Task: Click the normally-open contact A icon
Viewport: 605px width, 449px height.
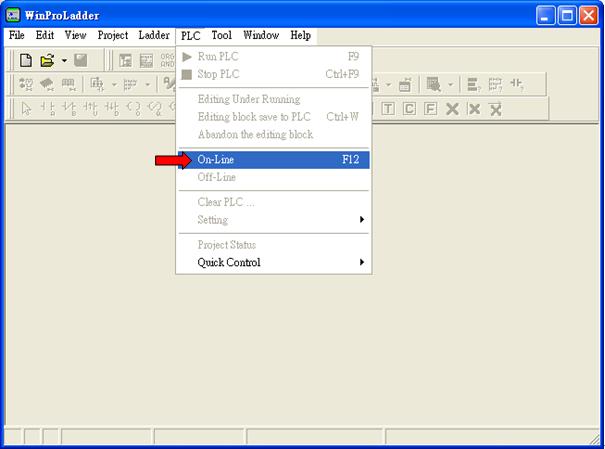Action: pyautogui.click(x=48, y=109)
